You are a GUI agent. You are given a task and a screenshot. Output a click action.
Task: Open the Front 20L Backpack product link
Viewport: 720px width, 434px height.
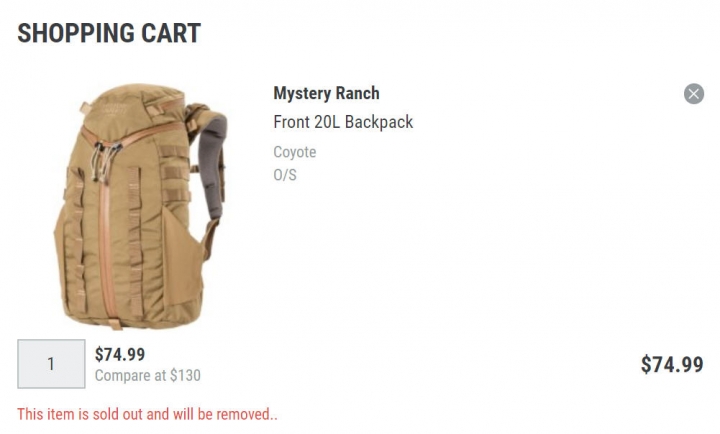[x=343, y=122]
